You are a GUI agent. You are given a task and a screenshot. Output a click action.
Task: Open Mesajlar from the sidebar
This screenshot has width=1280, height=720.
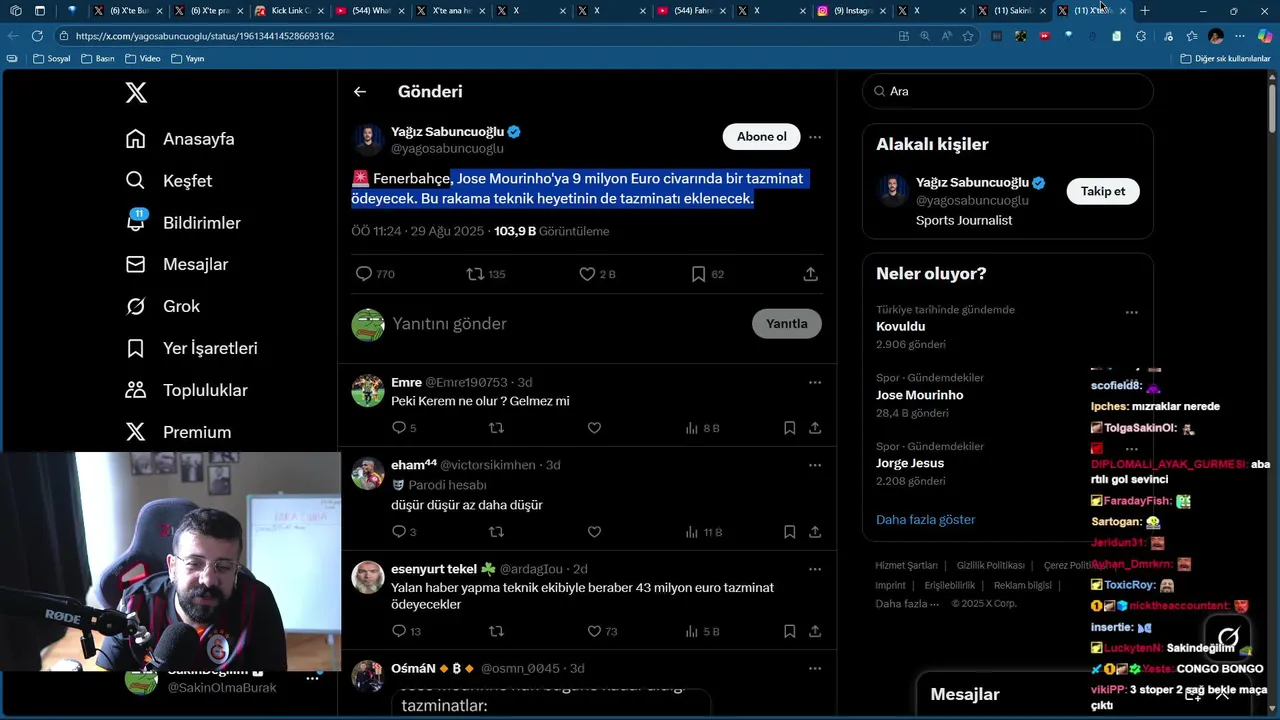click(177, 265)
